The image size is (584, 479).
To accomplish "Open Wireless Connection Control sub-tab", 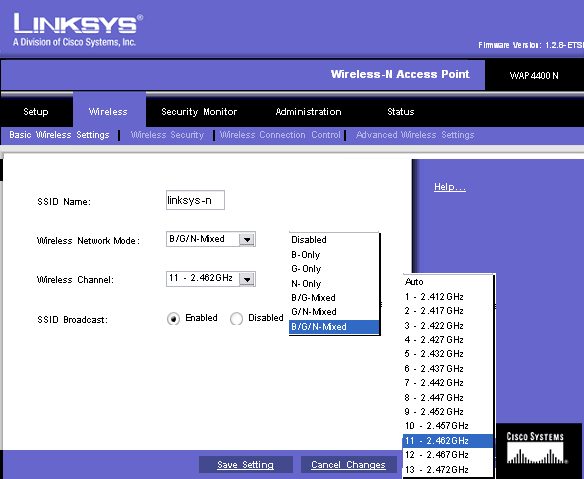I will [x=280, y=135].
